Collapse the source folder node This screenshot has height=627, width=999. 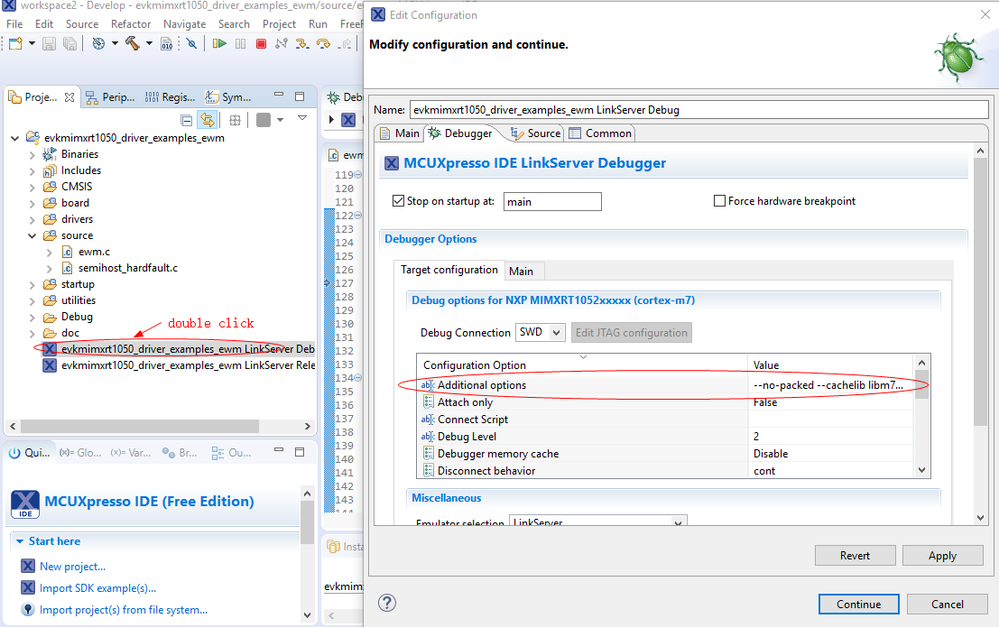tap(32, 236)
